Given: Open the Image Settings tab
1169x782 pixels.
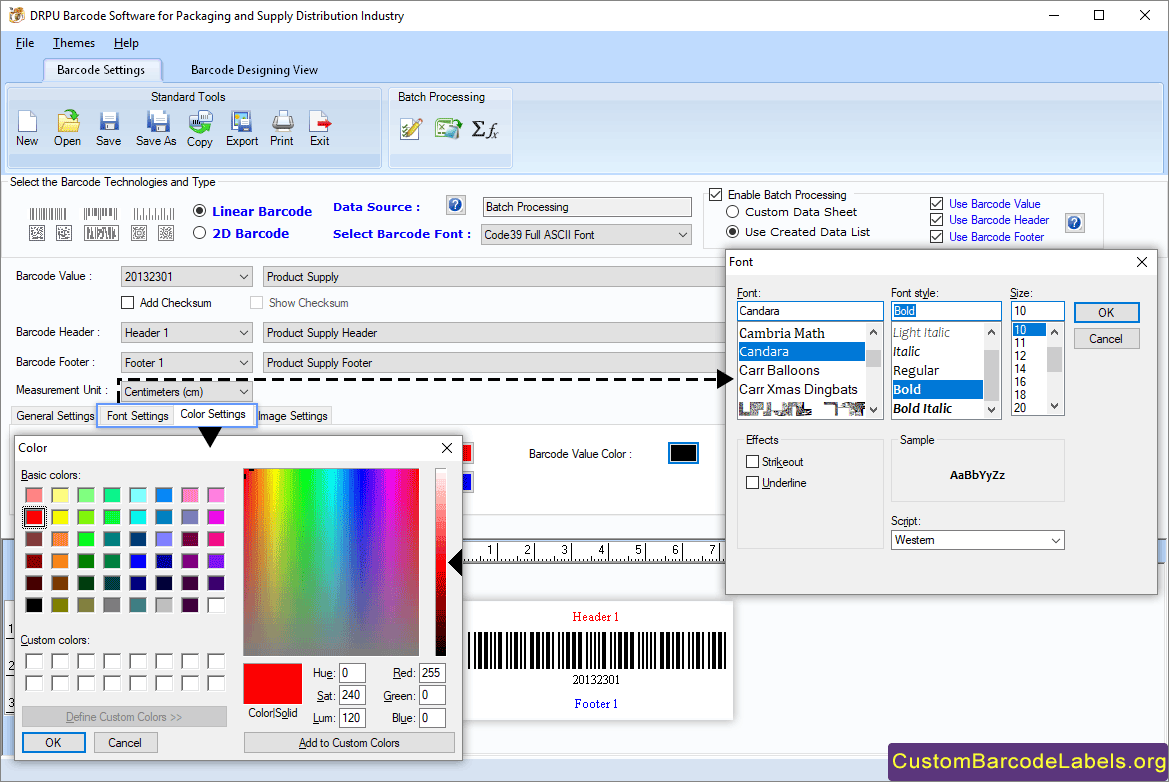Looking at the screenshot, I should pos(293,416).
